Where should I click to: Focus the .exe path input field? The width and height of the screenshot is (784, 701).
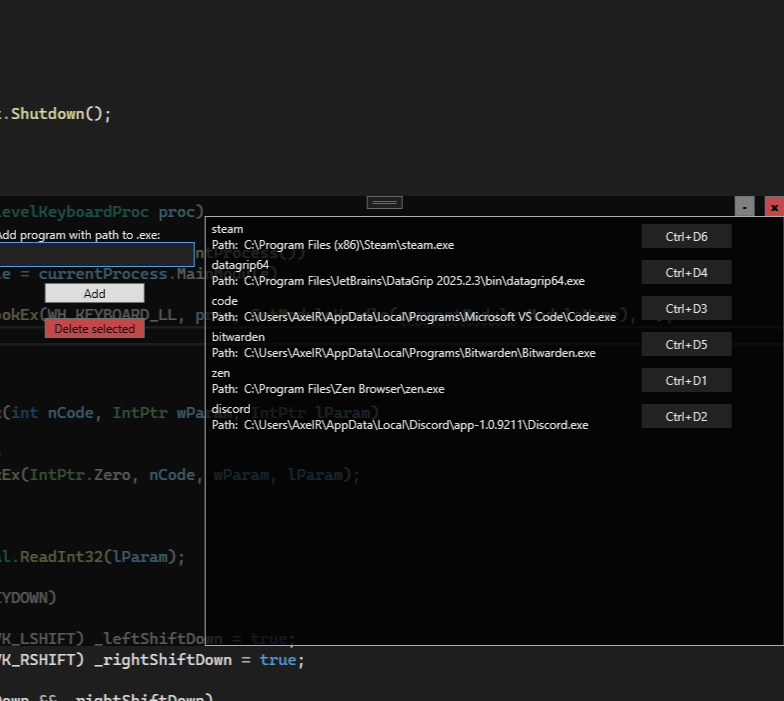coord(96,254)
